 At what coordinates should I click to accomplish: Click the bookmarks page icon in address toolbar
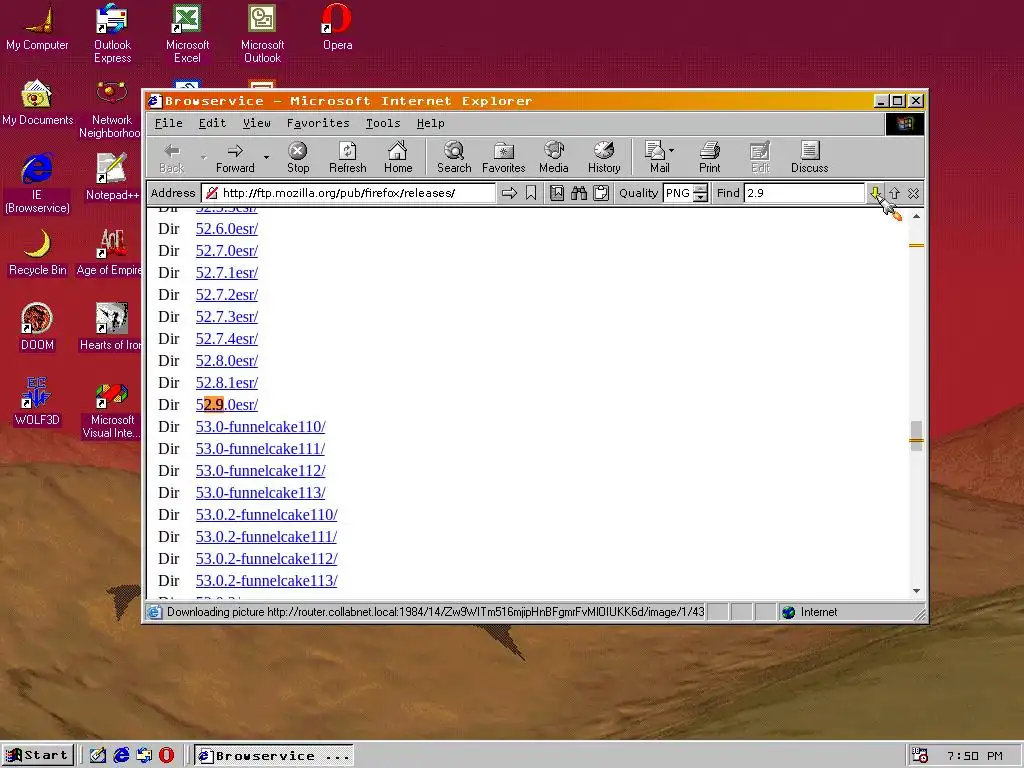tap(557, 193)
